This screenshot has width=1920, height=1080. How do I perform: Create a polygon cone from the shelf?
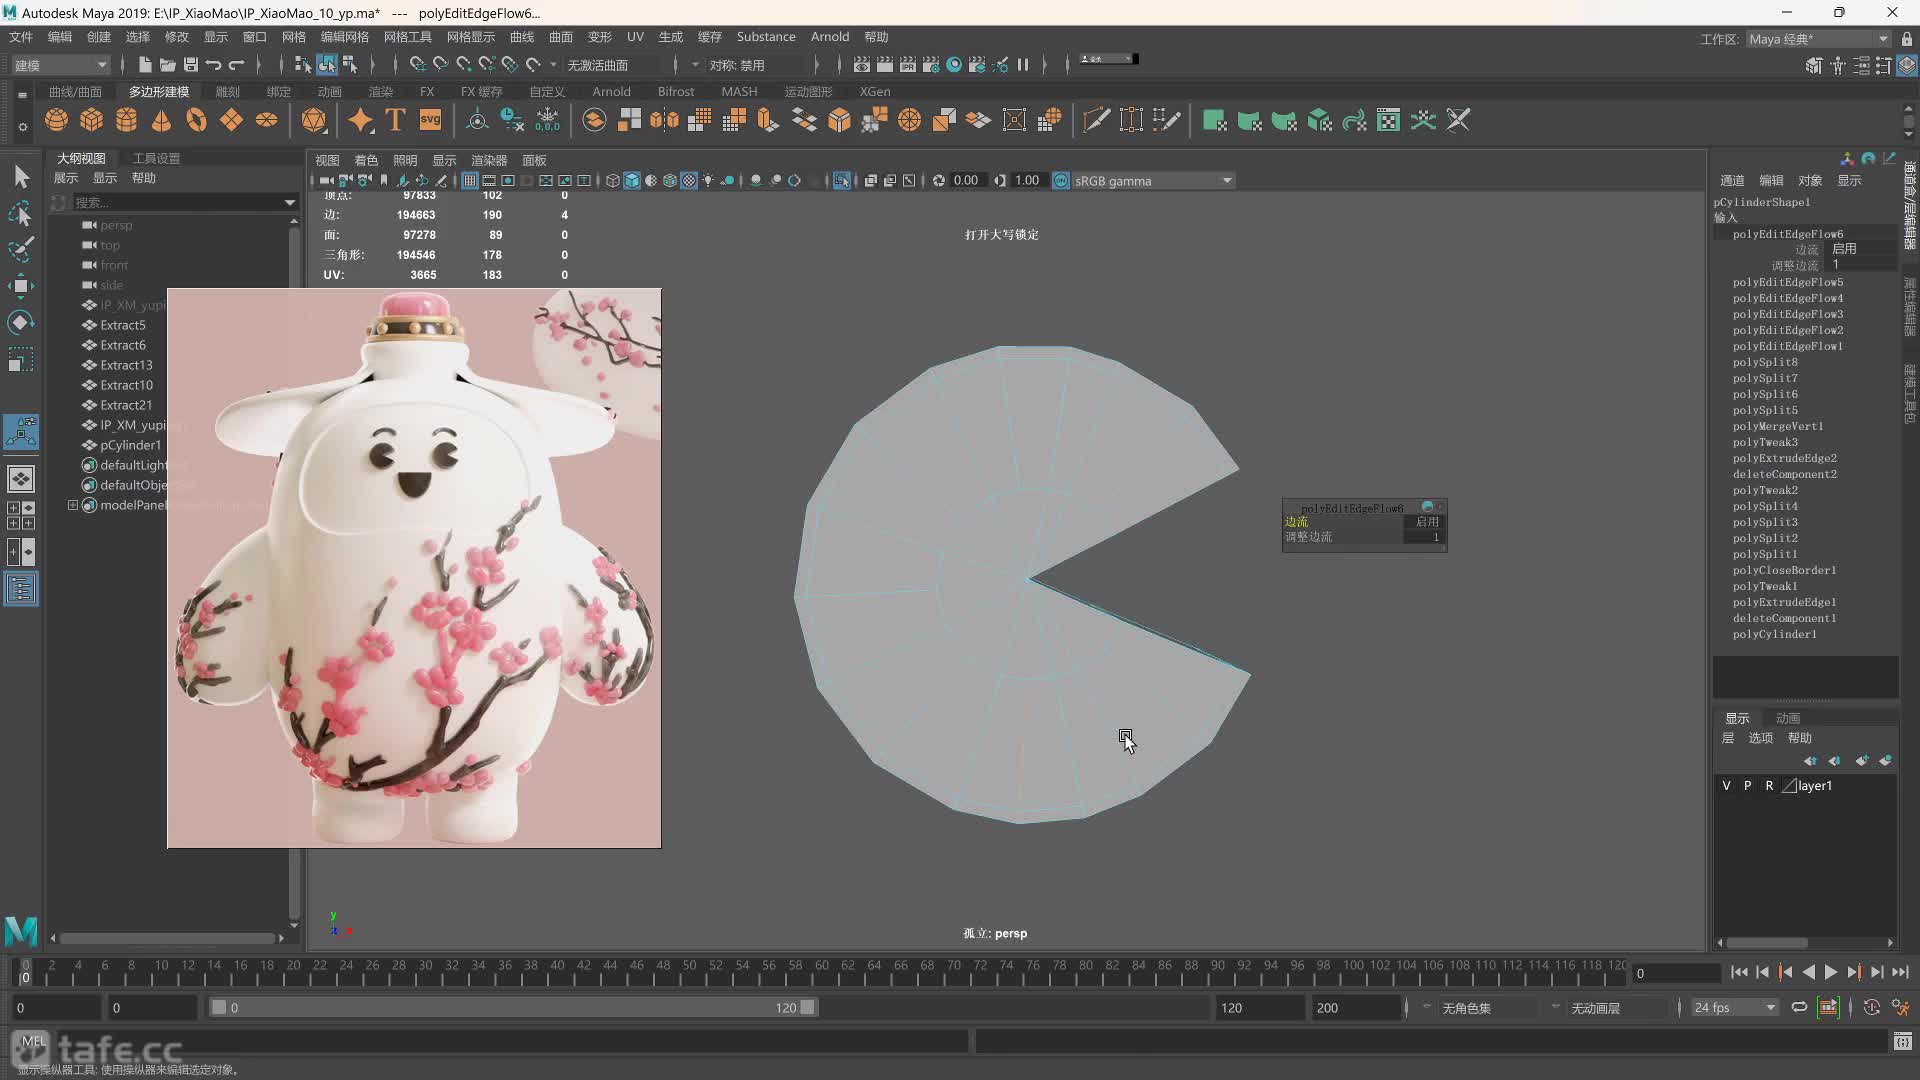point(161,121)
